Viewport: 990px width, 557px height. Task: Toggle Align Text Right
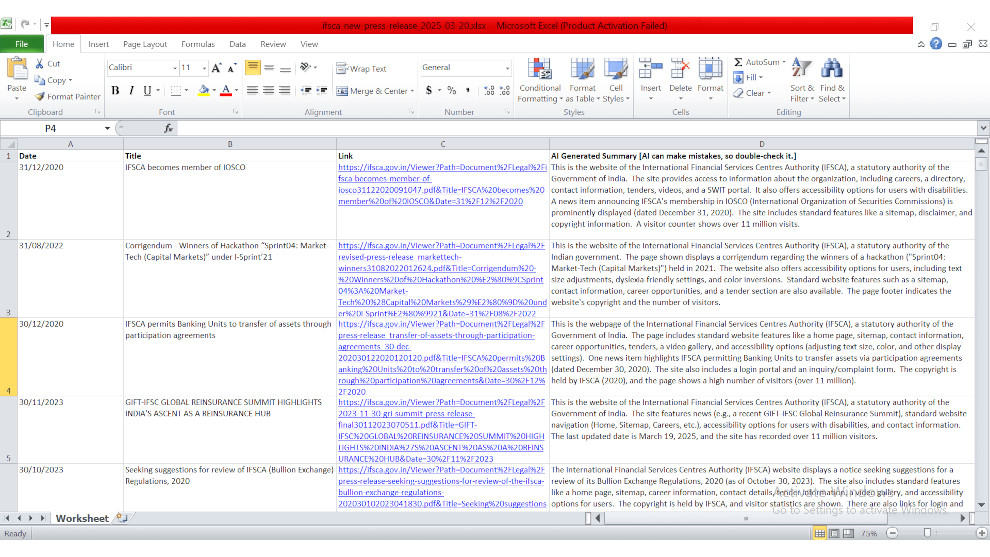pos(285,90)
